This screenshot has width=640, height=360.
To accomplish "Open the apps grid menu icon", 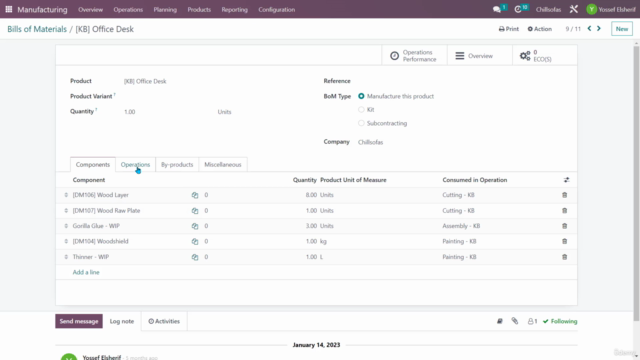I will point(9,9).
